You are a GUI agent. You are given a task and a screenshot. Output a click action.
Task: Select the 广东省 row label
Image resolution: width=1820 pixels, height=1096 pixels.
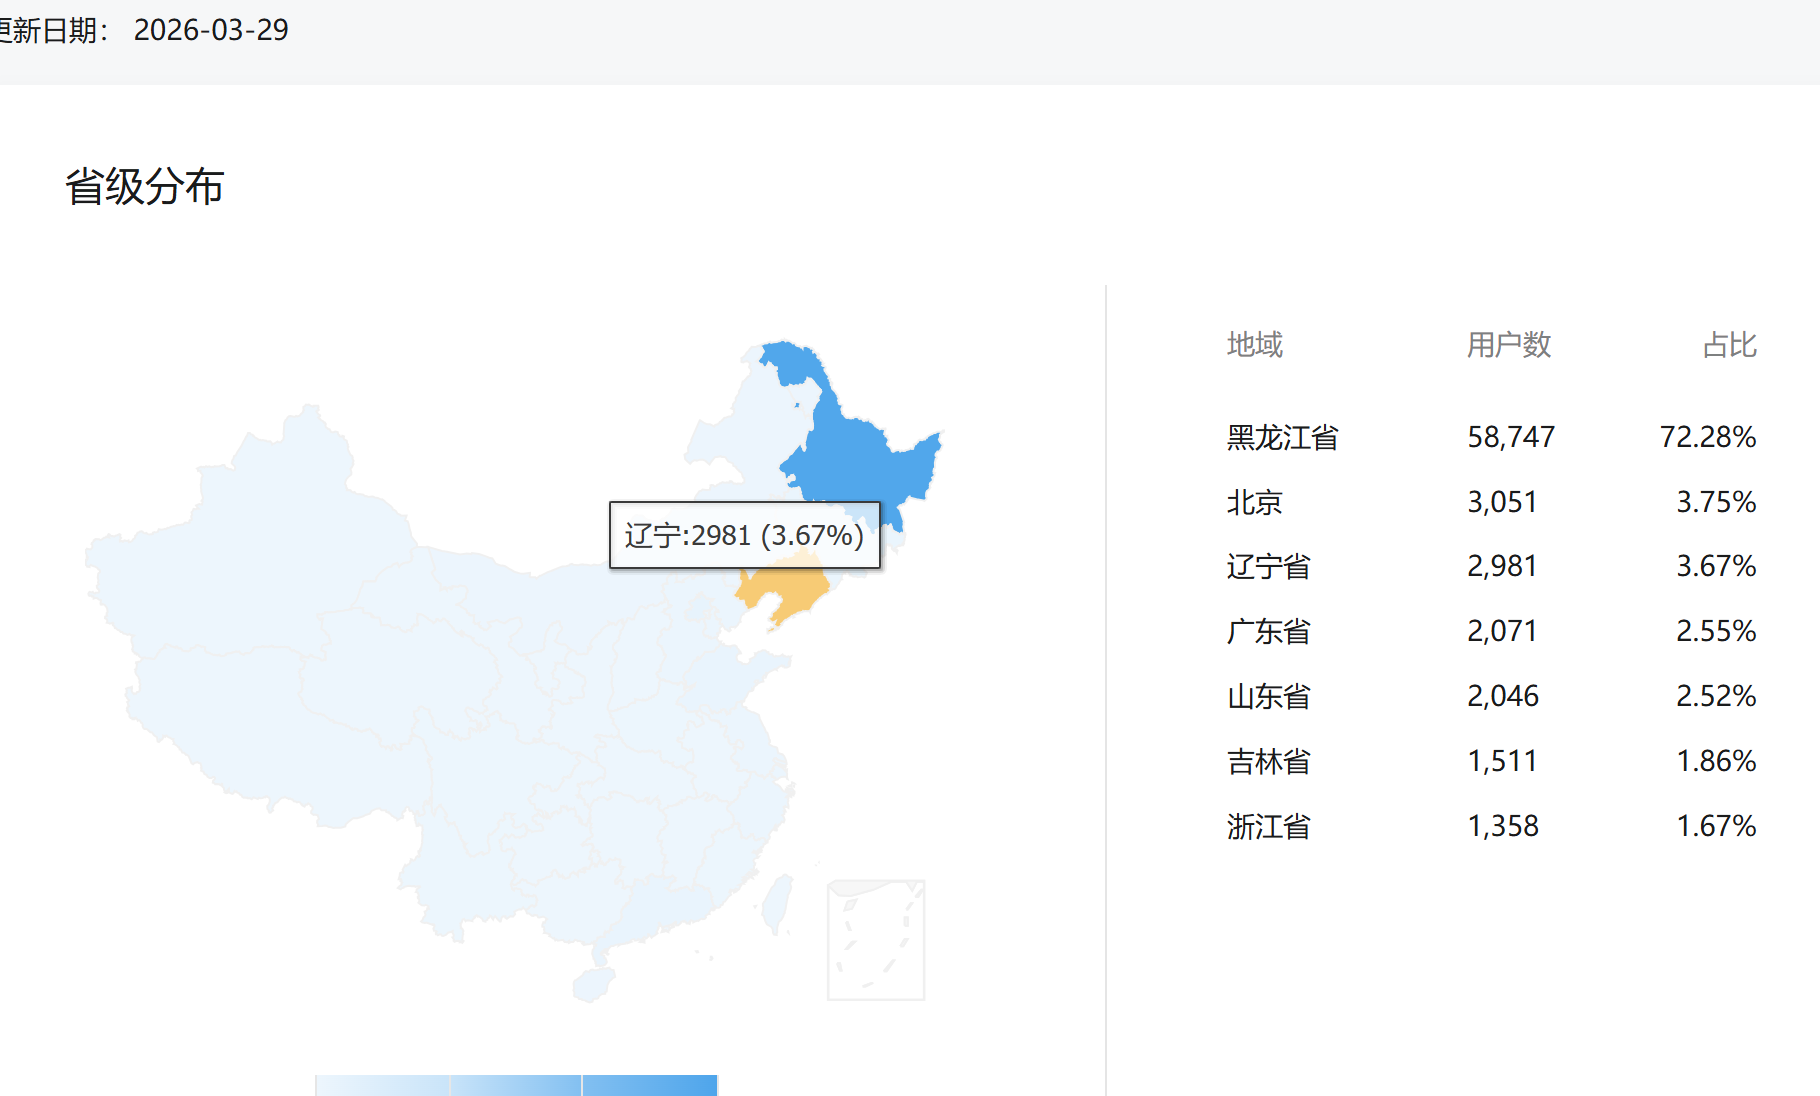[1269, 632]
